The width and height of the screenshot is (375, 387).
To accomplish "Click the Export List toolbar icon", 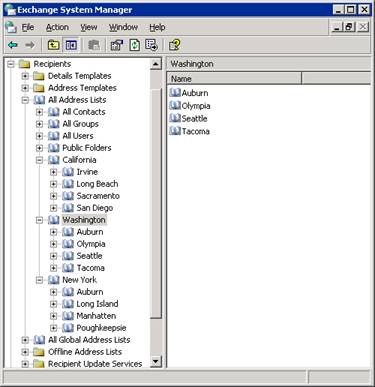I will click(x=152, y=45).
